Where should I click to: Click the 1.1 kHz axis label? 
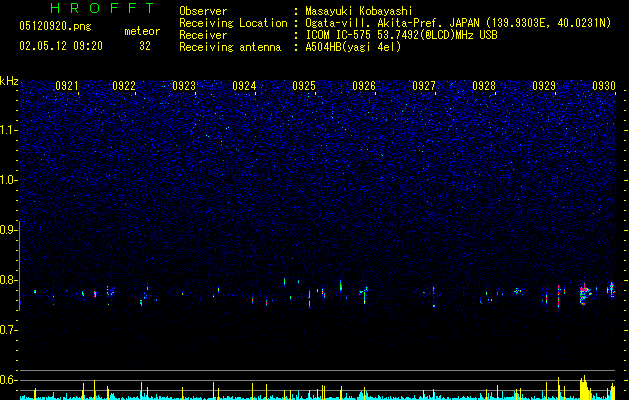click(7, 130)
